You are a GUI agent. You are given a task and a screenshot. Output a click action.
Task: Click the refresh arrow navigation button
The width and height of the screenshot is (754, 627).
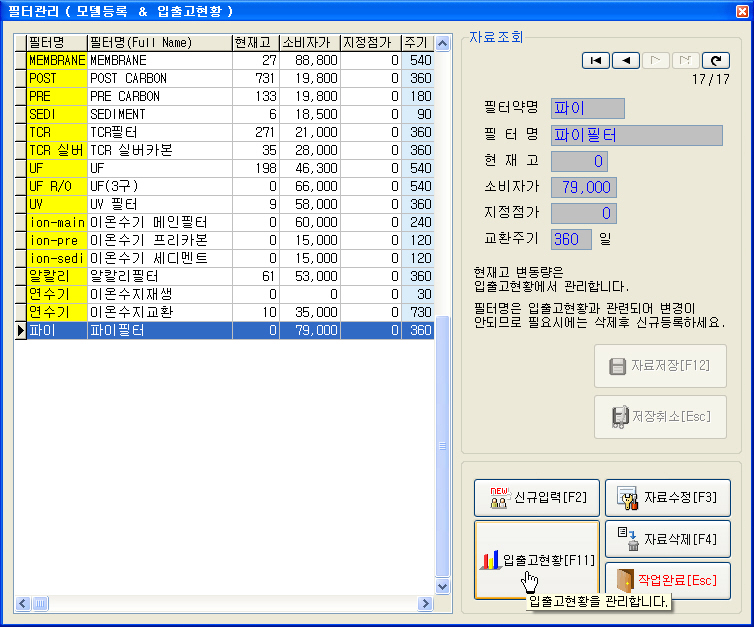[716, 61]
